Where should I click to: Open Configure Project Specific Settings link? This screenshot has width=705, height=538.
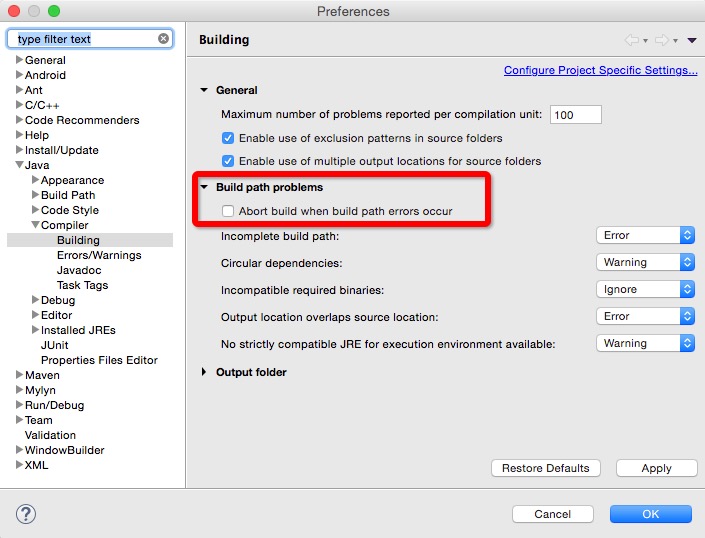pos(600,70)
